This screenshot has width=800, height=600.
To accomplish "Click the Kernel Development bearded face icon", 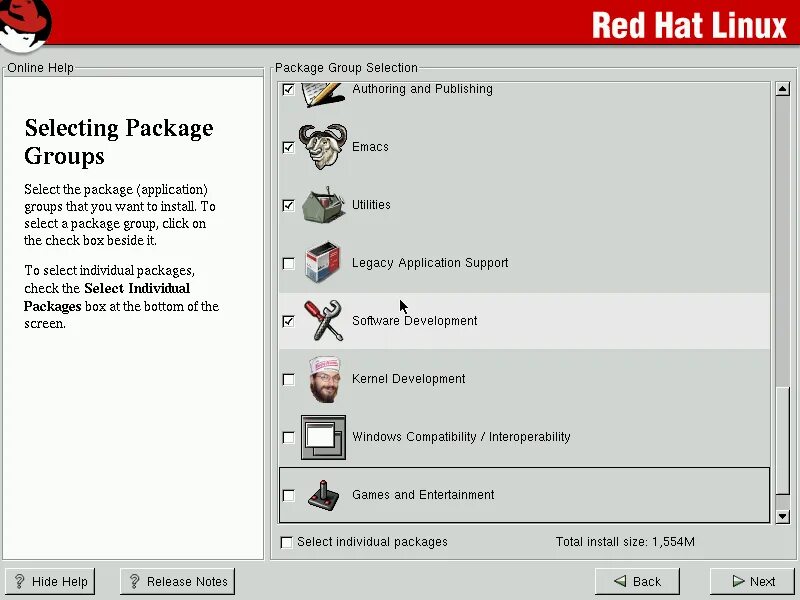I will pos(324,379).
